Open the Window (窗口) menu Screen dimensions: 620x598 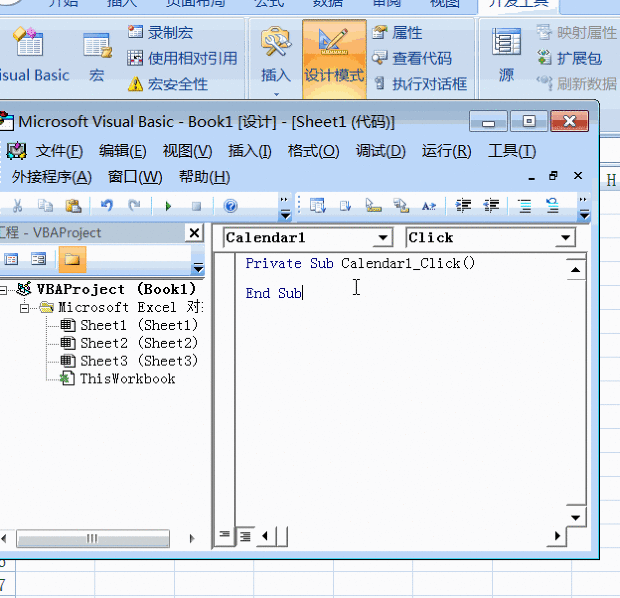[x=135, y=177]
